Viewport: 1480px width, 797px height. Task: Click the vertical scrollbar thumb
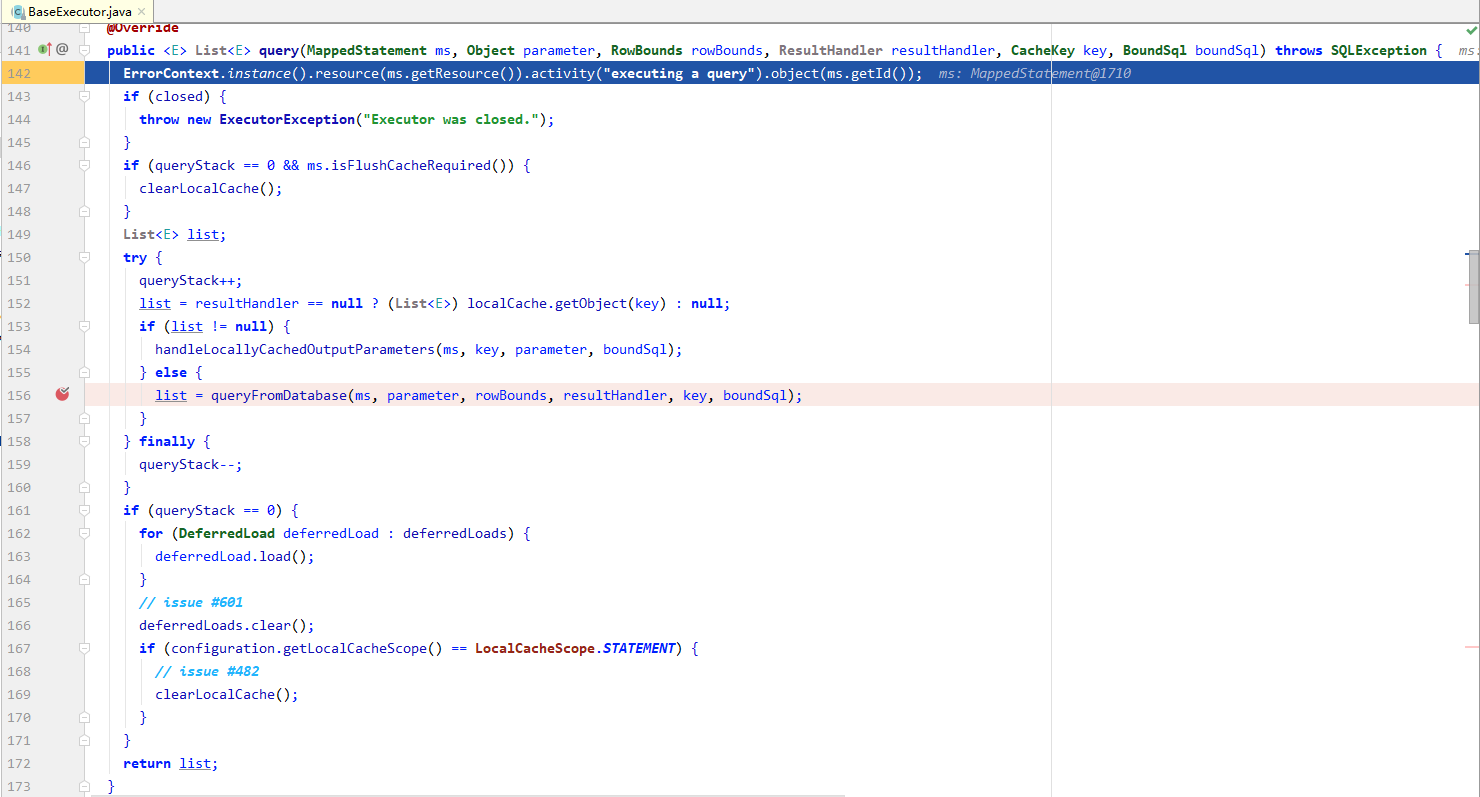tap(1474, 287)
